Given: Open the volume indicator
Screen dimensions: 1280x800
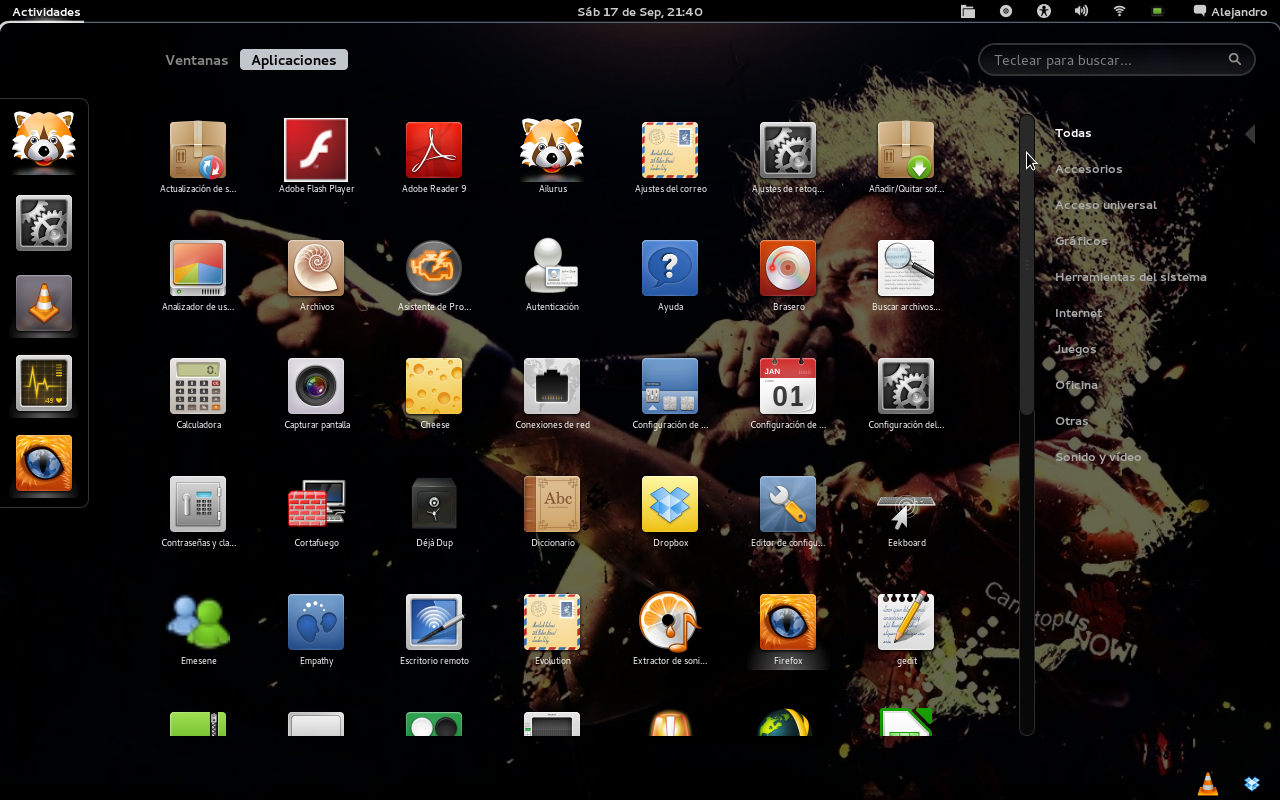Looking at the screenshot, I should click(x=1081, y=12).
